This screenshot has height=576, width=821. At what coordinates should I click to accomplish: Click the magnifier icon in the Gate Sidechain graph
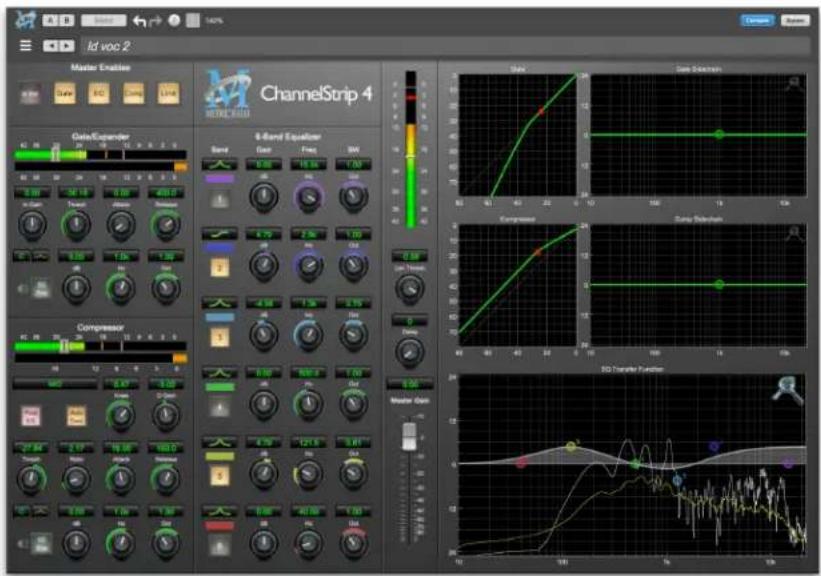pyautogui.click(x=794, y=84)
